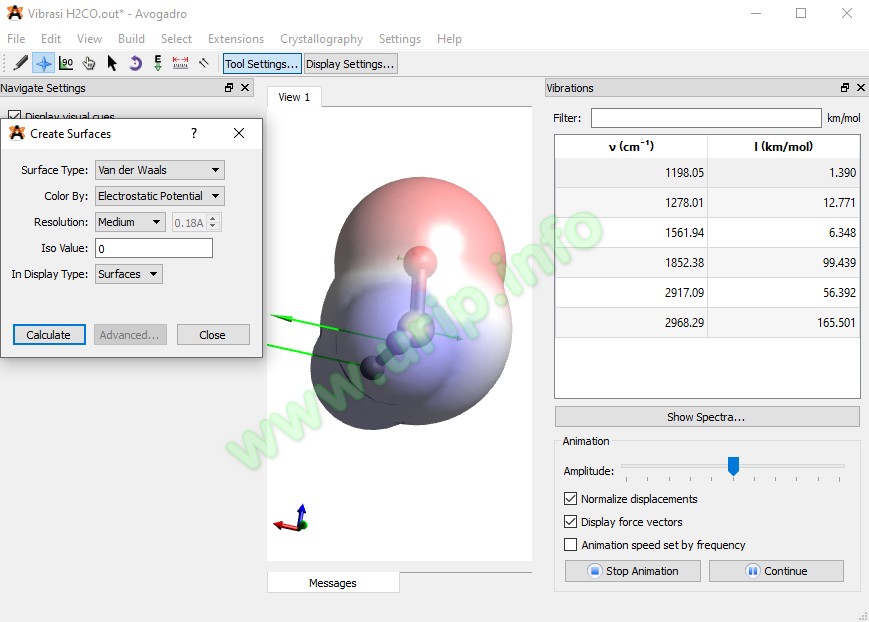Float the Vibrations panel
869x622 pixels.
pyautogui.click(x=845, y=88)
